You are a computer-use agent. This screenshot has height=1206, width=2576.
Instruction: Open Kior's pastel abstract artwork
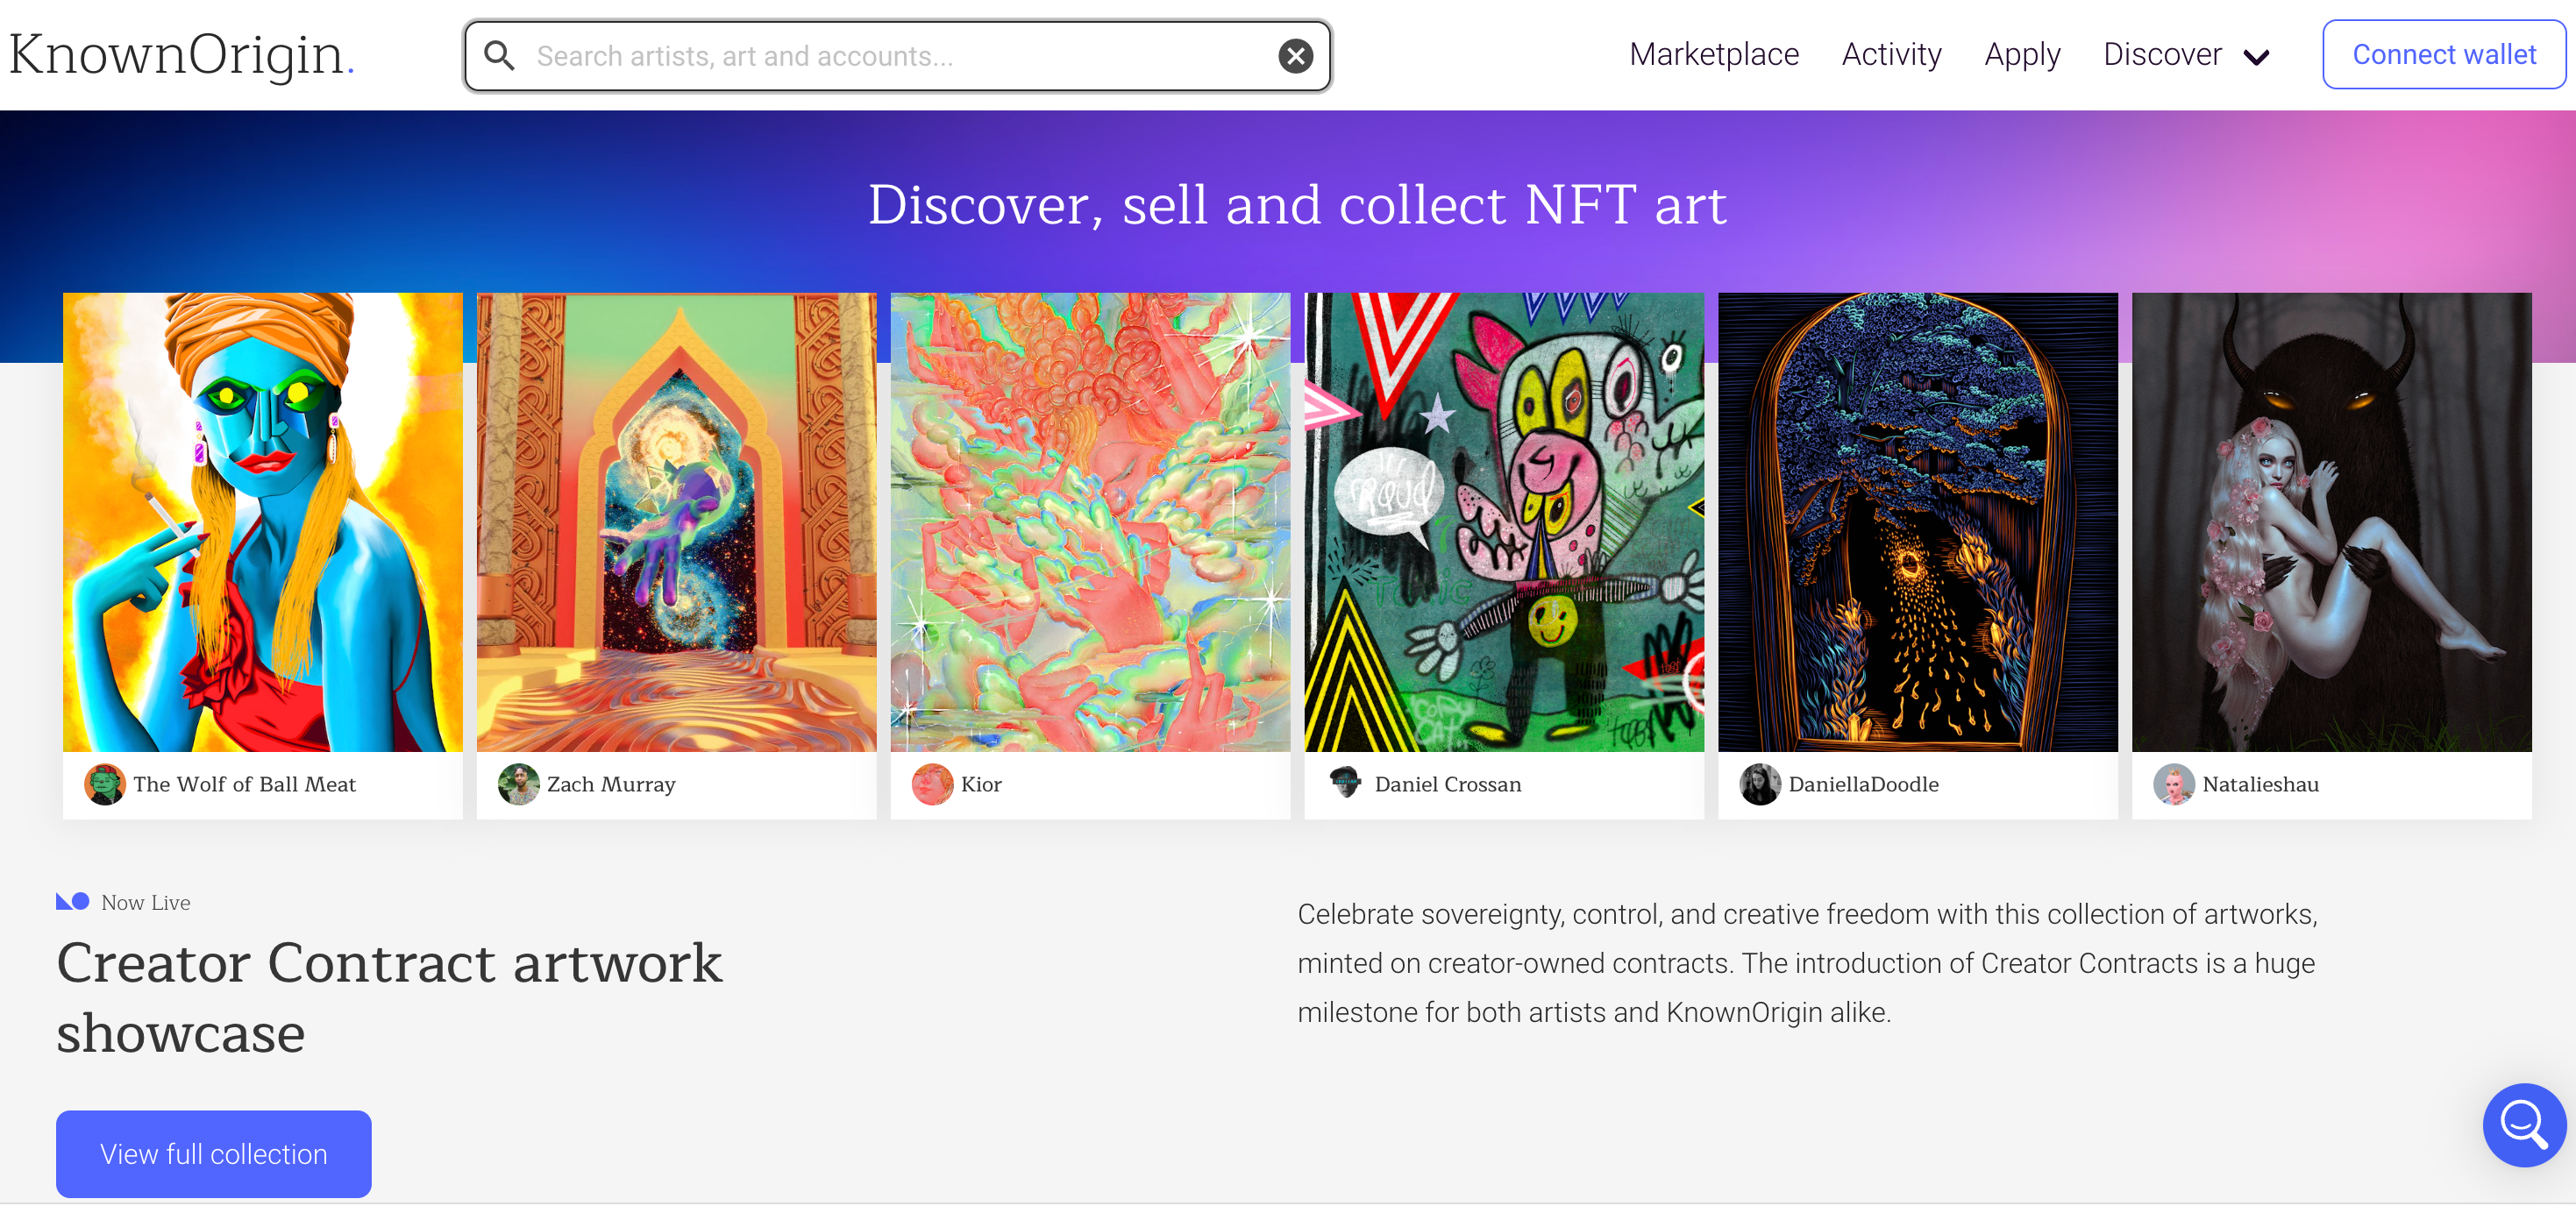tap(1091, 522)
